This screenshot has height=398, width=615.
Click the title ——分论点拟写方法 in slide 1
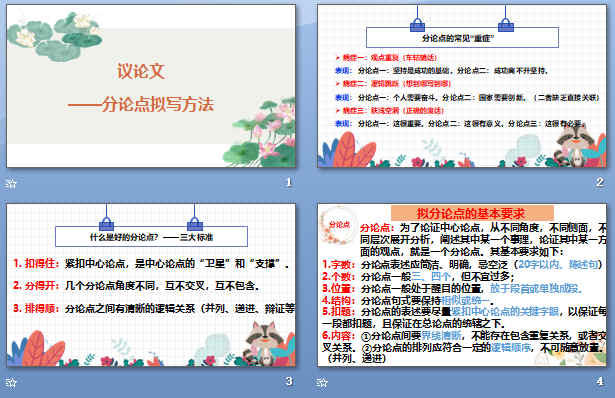141,105
